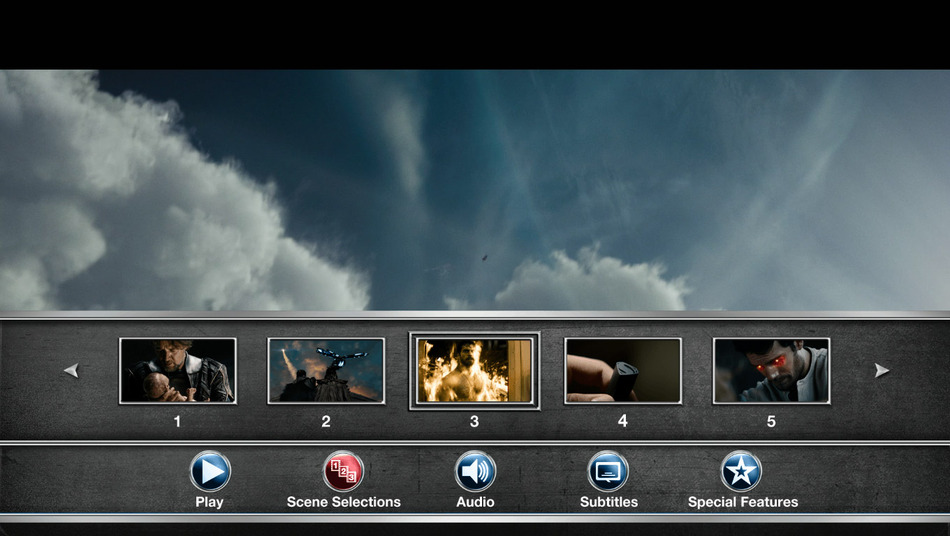
Task: Click the Special Features star icon
Action: (741, 471)
